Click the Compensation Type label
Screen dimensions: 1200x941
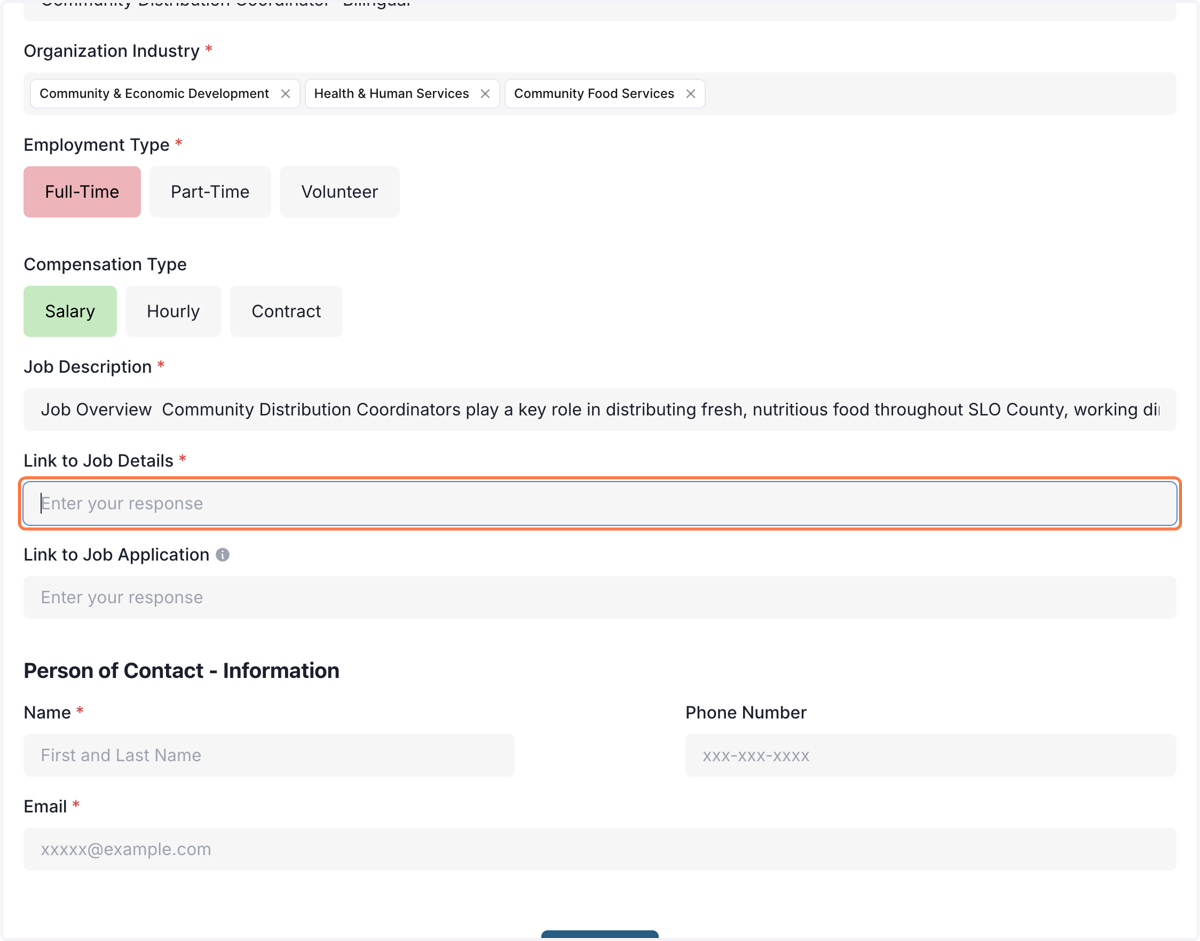point(105,265)
